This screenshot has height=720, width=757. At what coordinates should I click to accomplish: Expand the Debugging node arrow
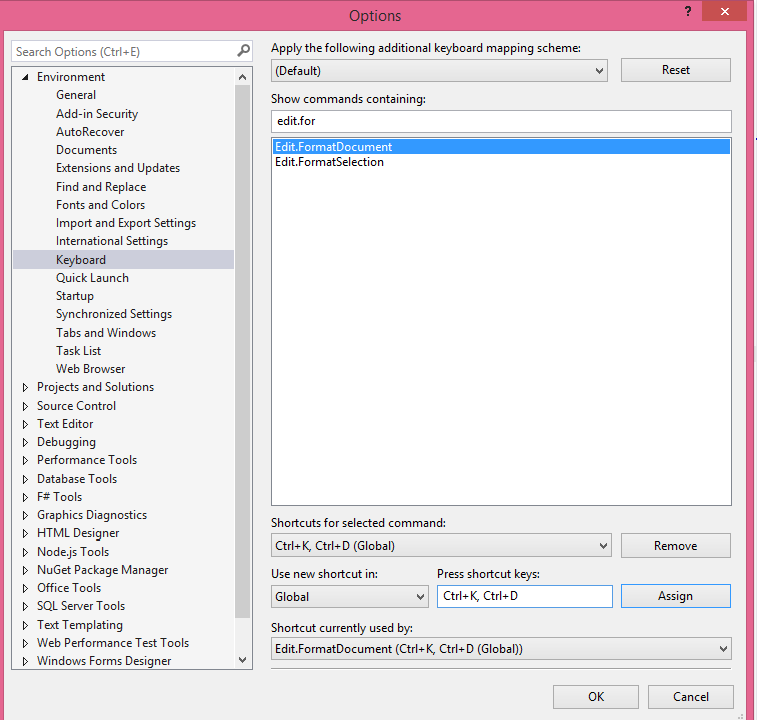(26, 442)
